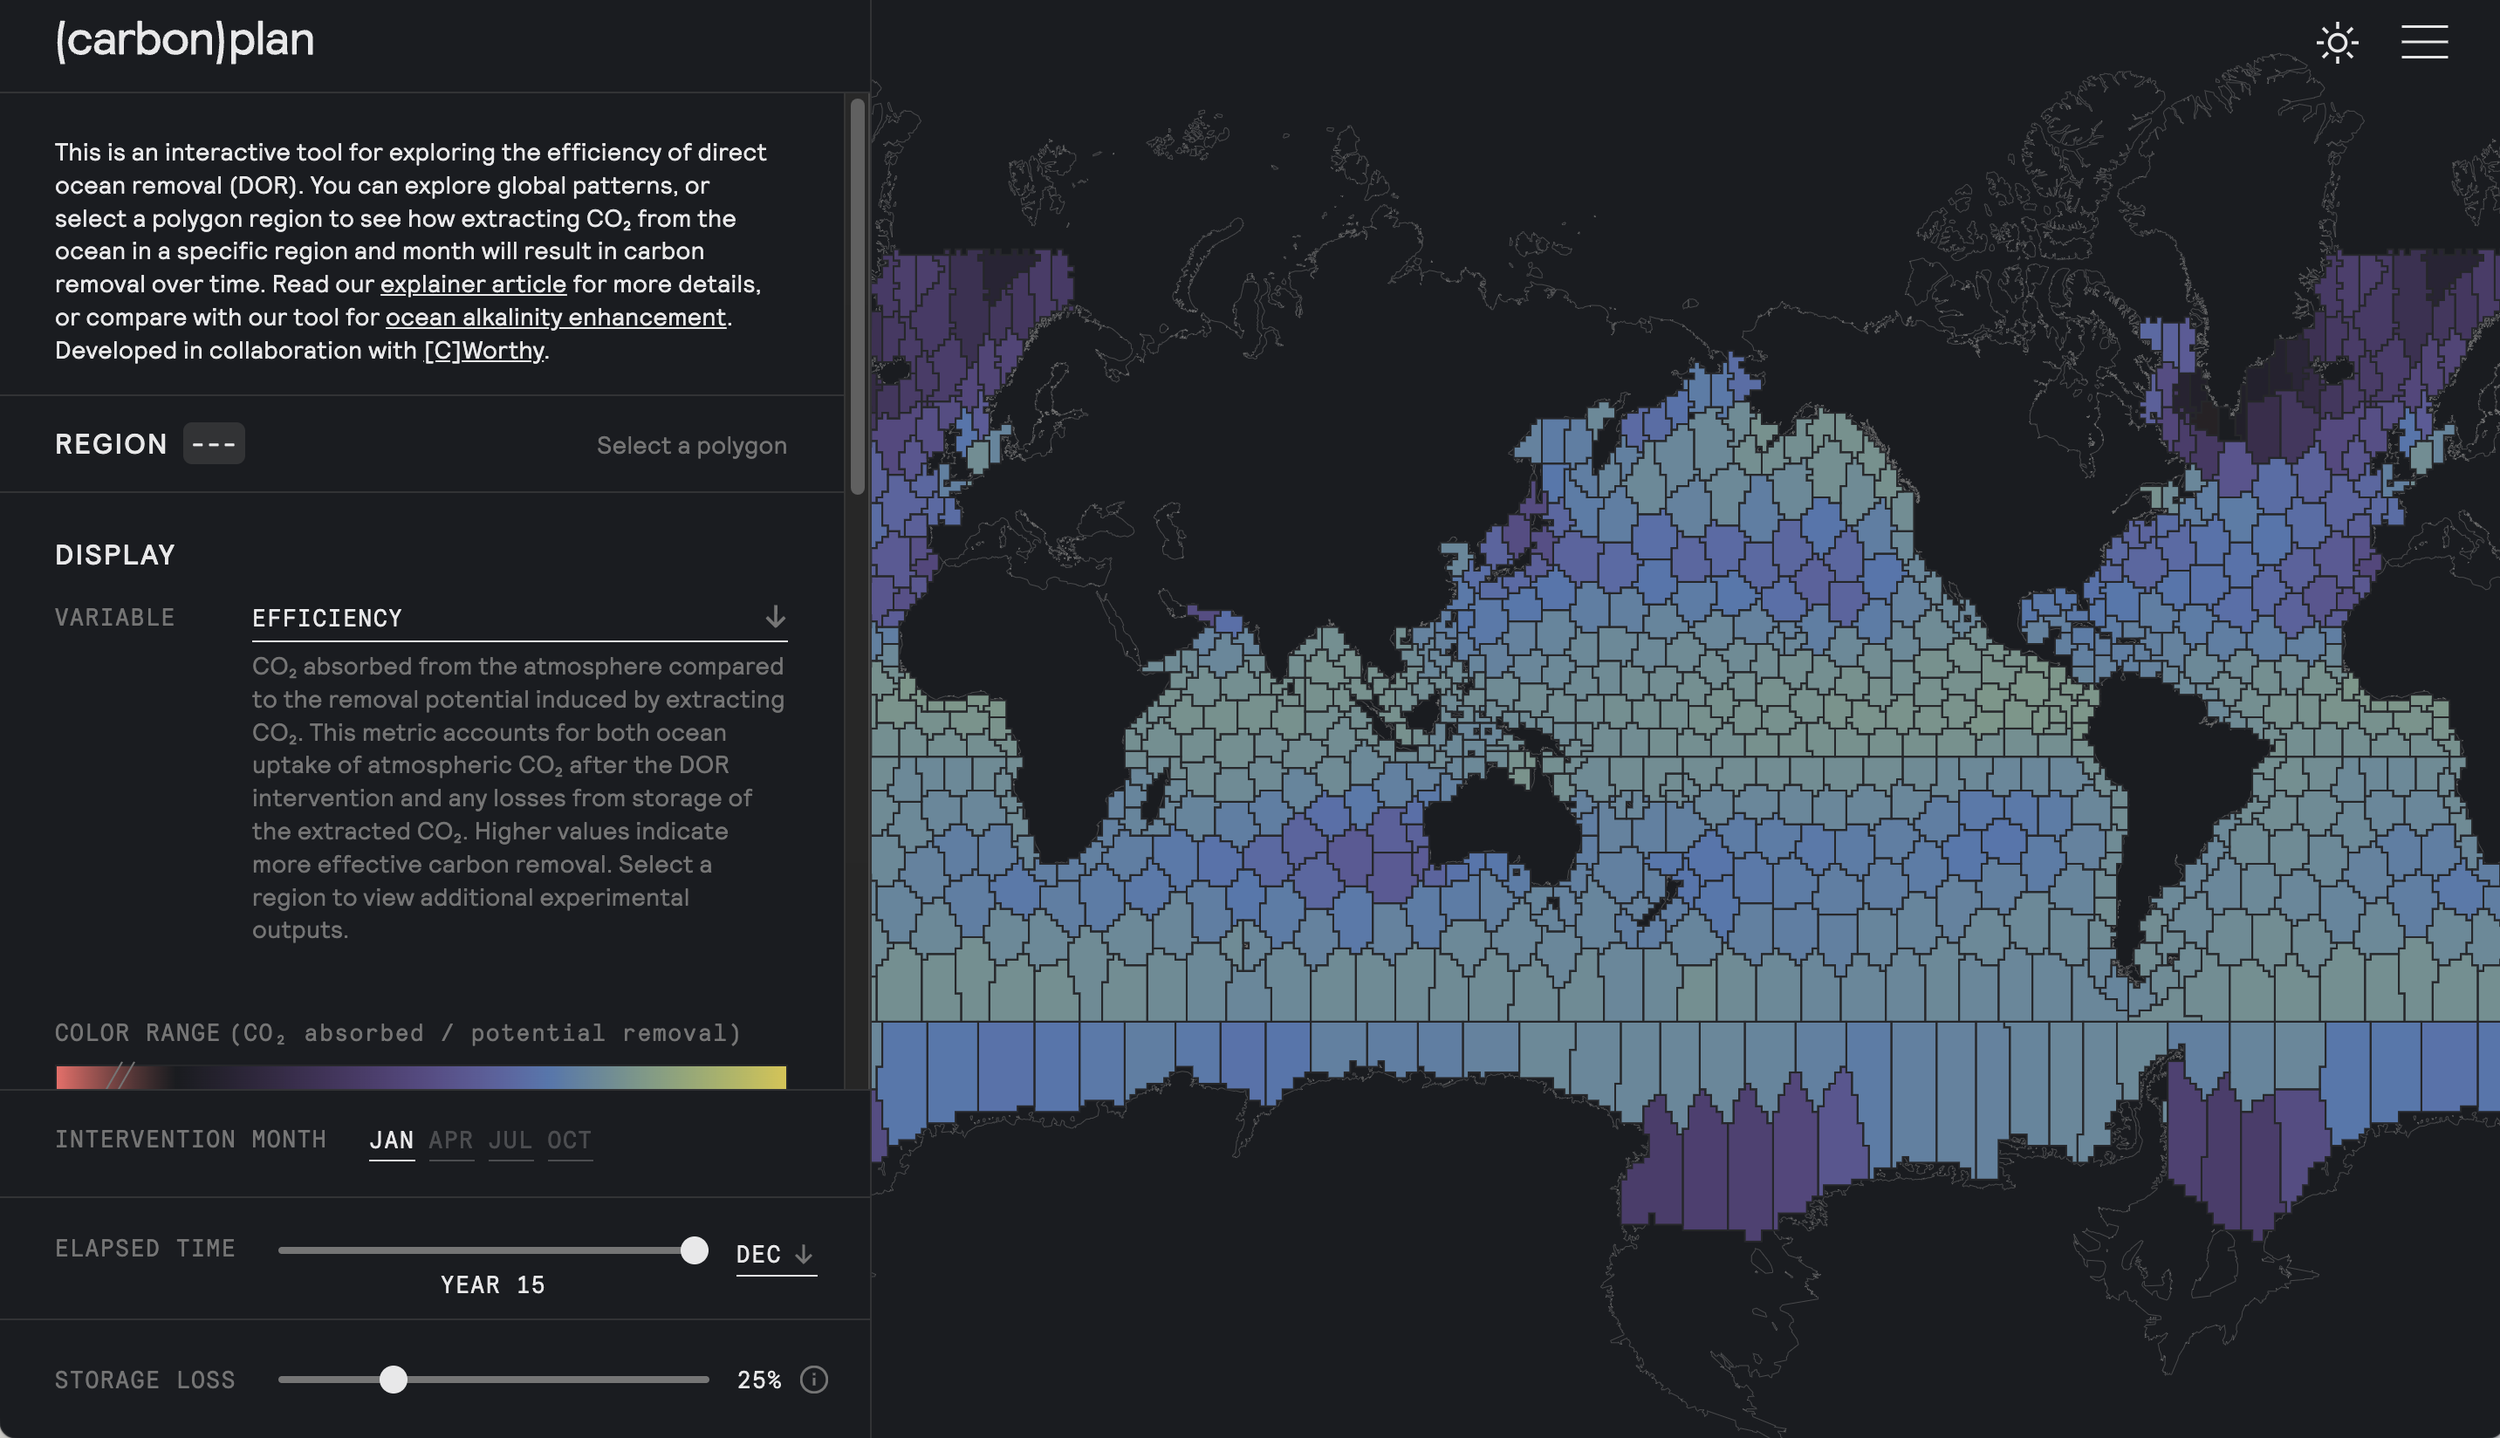Viewport: 2500px width, 1438px height.
Task: Click the down arrow beside EFFICIENCY
Action: point(775,617)
